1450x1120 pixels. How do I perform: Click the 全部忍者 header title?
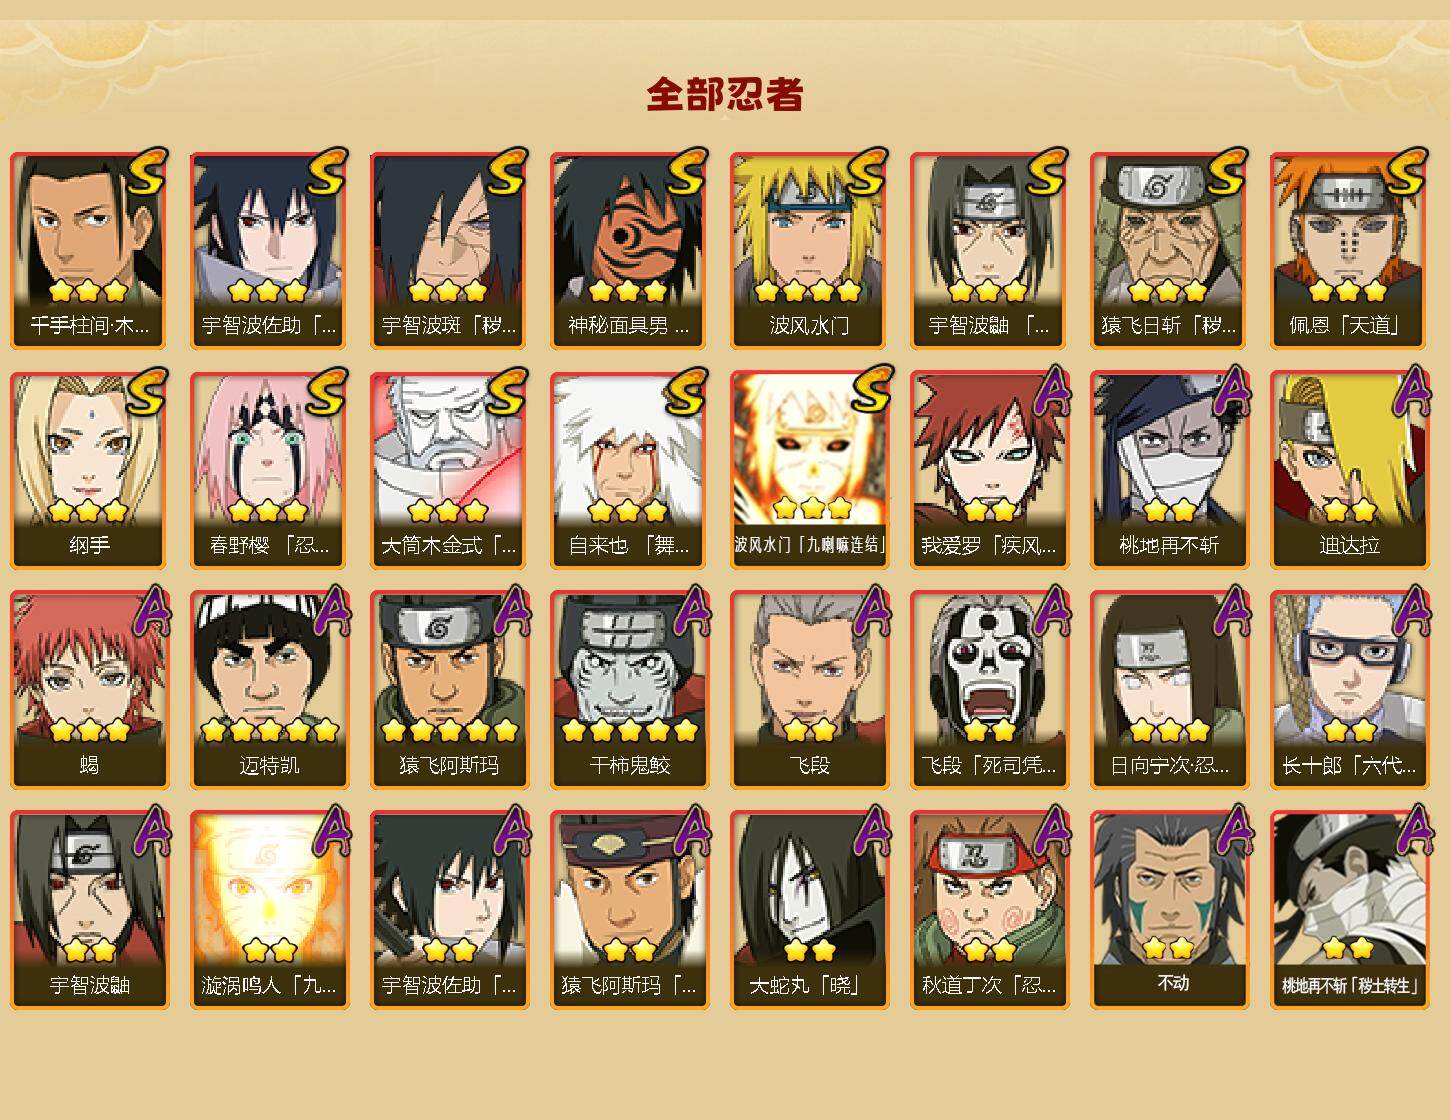pos(725,94)
